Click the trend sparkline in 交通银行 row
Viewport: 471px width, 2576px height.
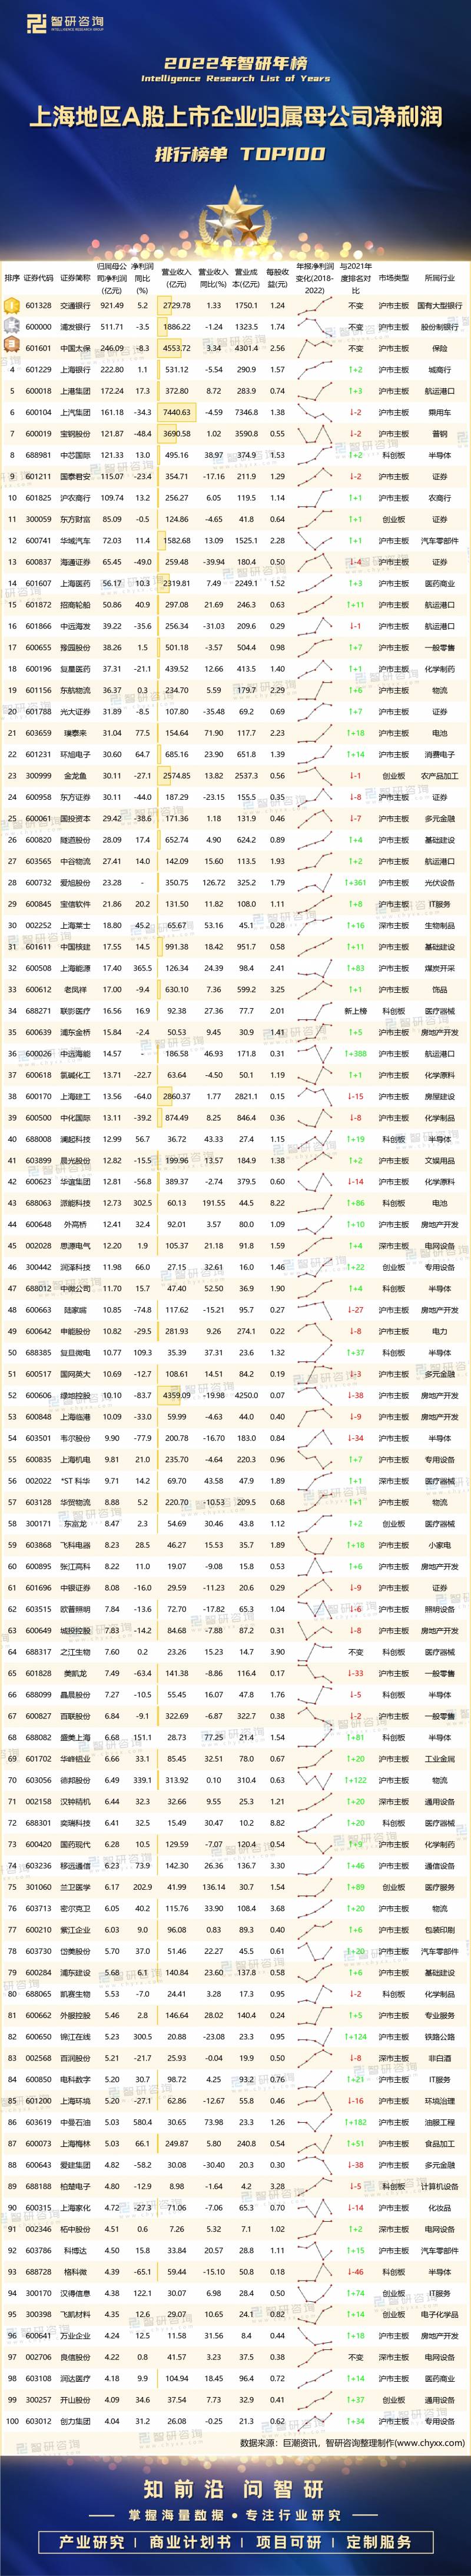click(315, 306)
